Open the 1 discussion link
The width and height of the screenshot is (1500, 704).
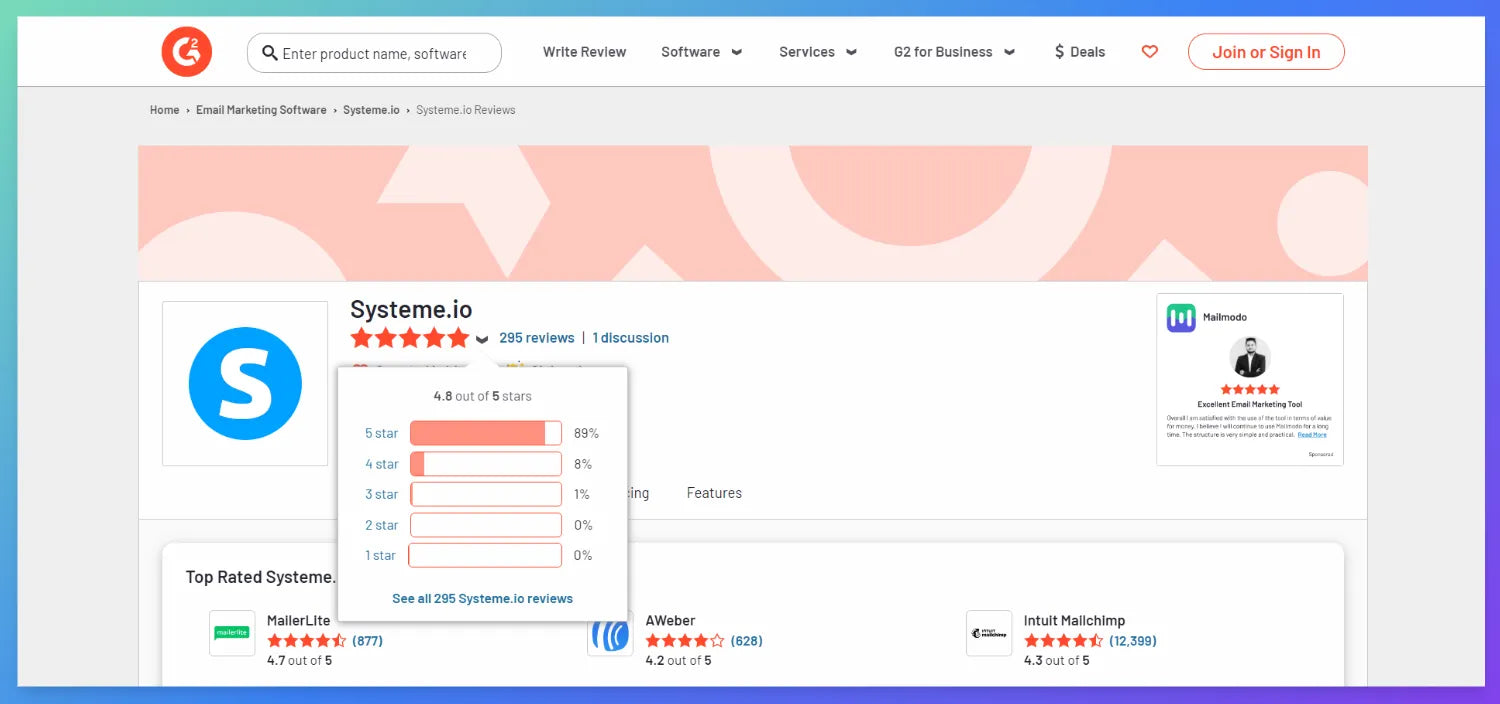coord(631,338)
